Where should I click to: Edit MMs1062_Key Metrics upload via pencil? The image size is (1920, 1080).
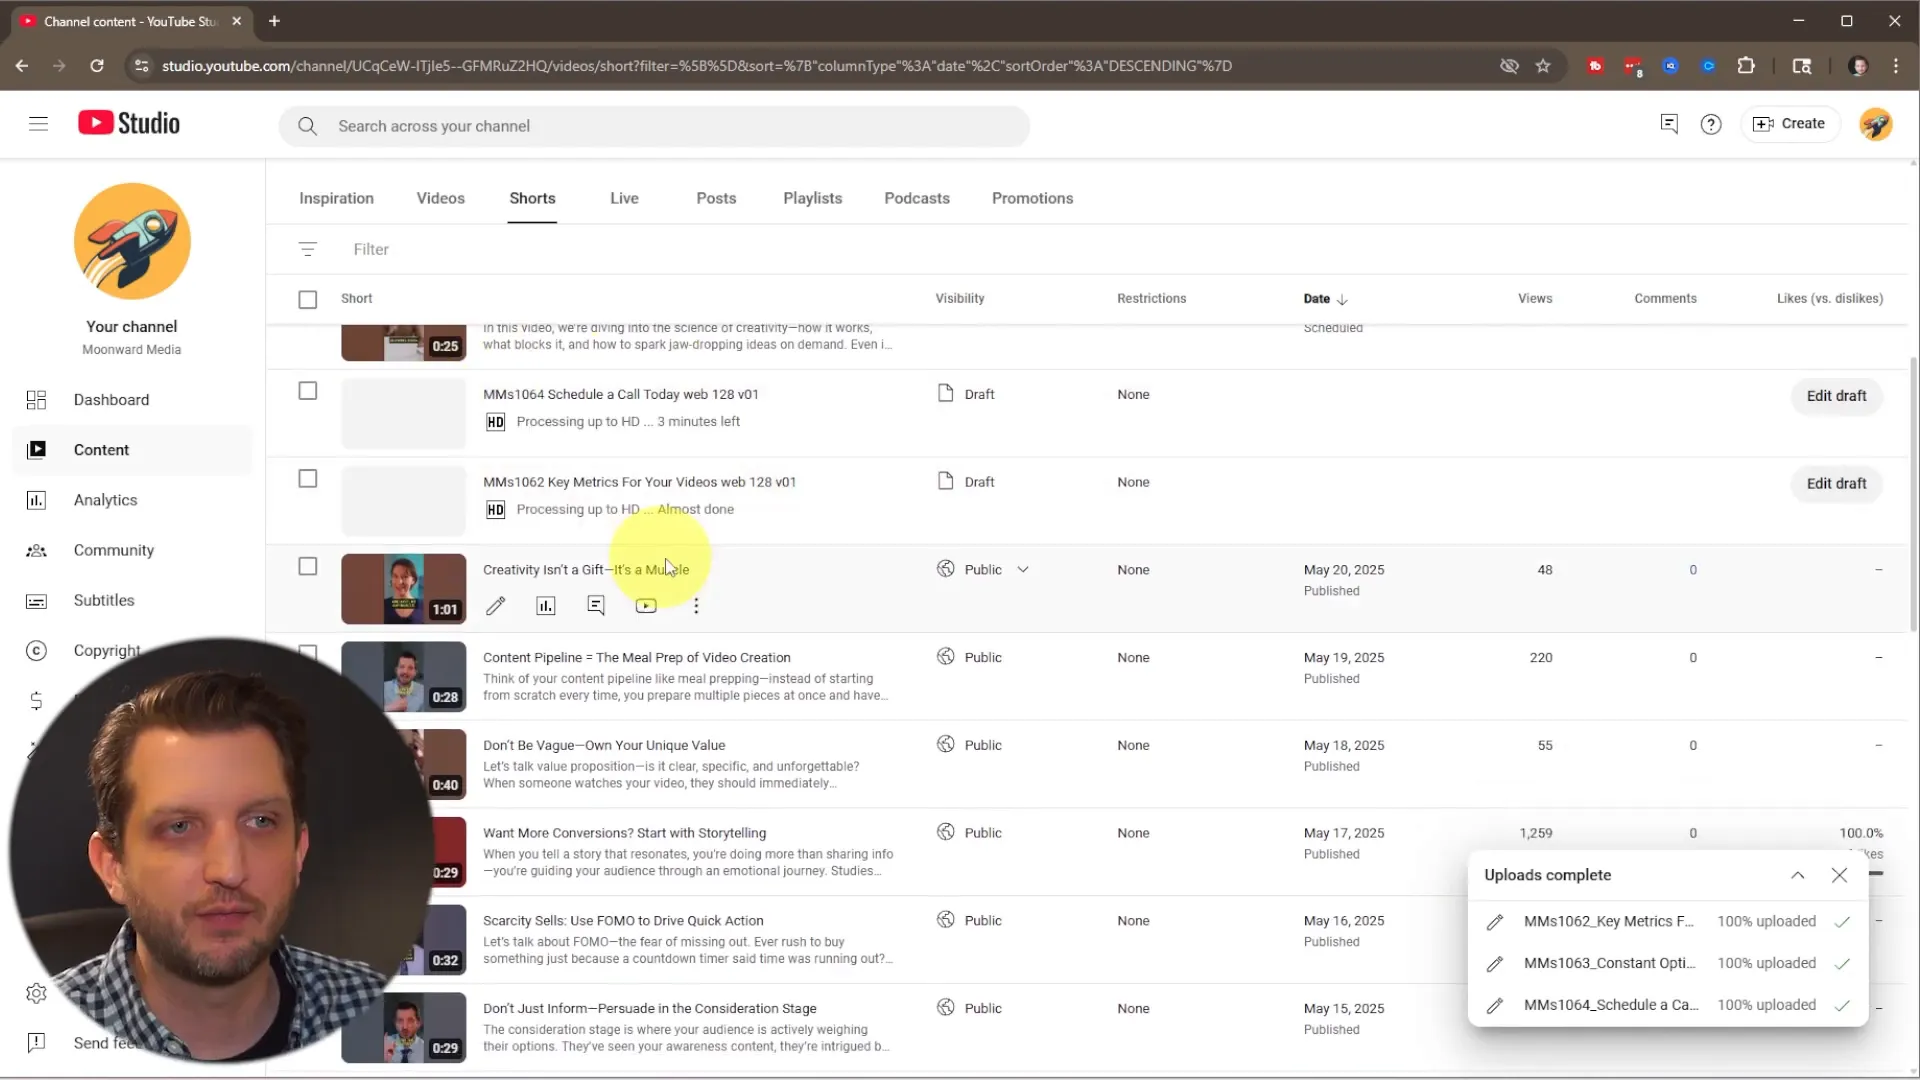tap(1495, 922)
